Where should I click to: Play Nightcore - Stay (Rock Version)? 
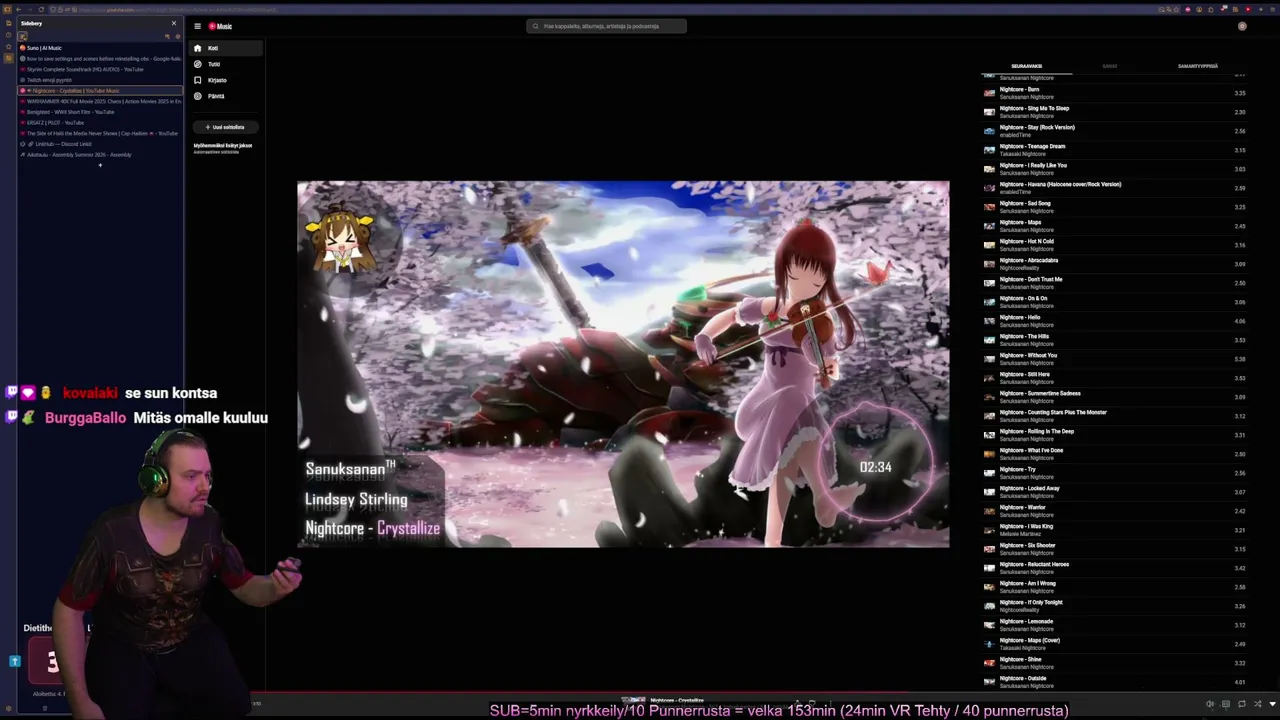[1114, 131]
